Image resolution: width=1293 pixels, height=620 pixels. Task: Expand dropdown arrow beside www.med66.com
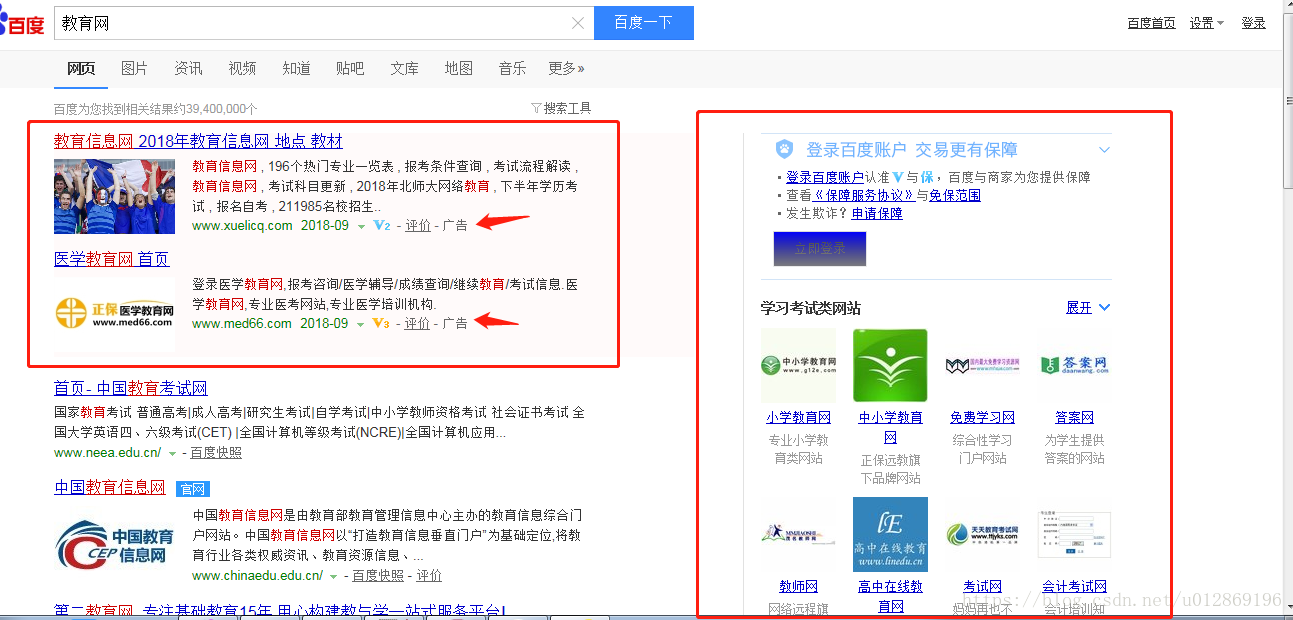[361, 325]
